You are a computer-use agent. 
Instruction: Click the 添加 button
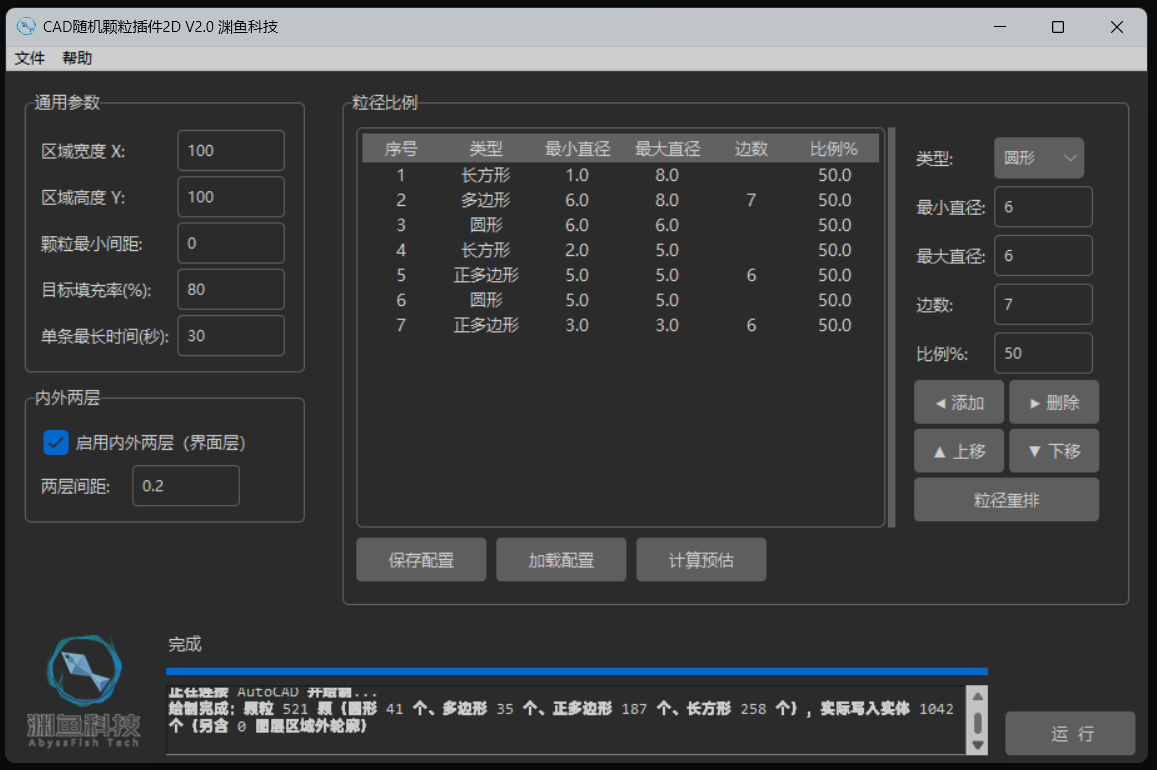click(x=959, y=403)
